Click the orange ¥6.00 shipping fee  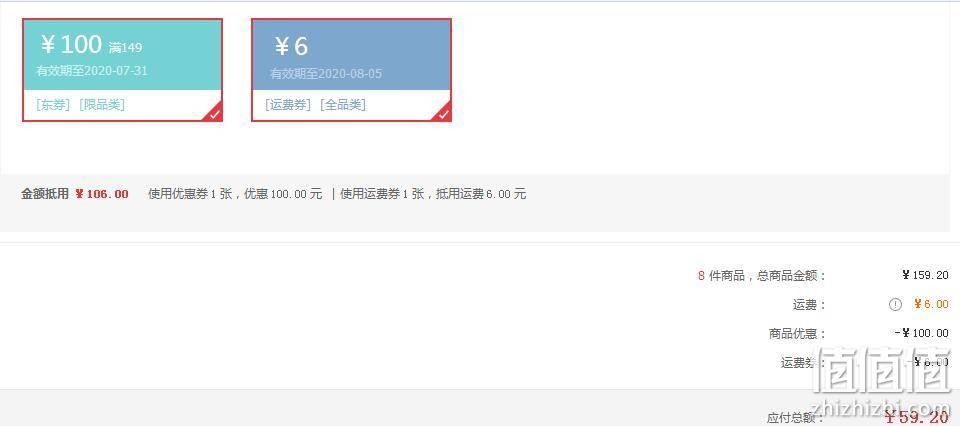[931, 304]
